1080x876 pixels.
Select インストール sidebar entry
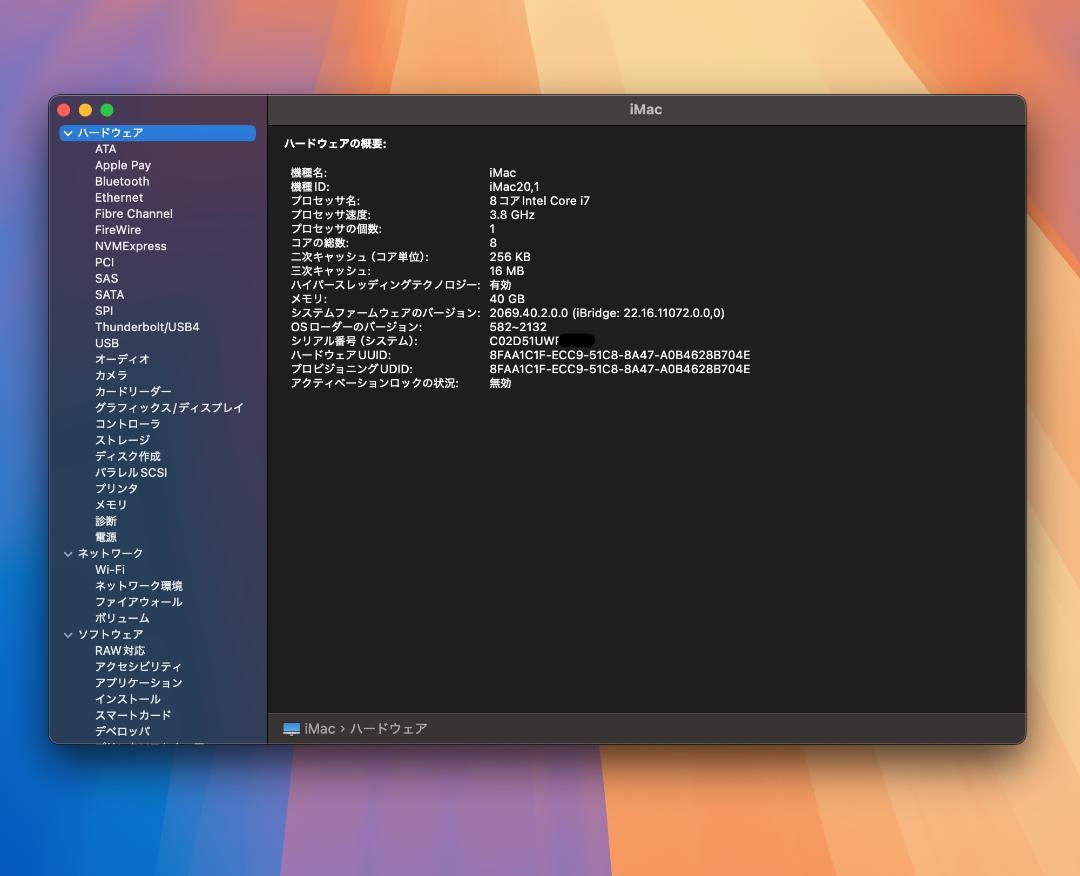click(127, 699)
